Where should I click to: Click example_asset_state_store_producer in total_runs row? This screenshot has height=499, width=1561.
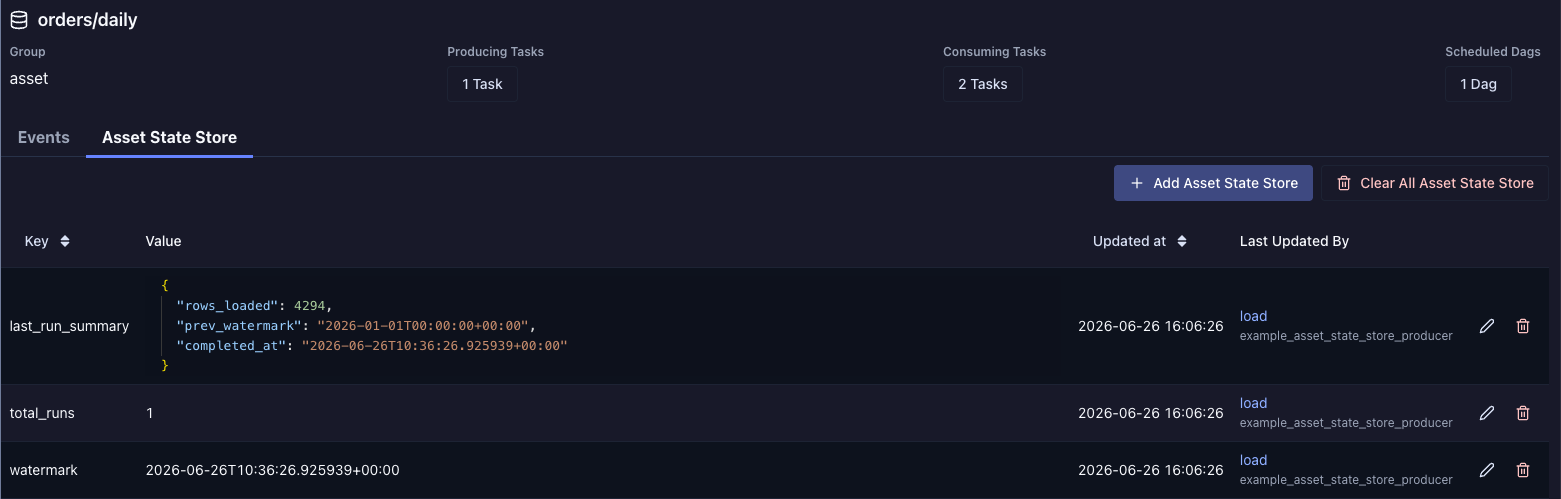pos(1346,423)
